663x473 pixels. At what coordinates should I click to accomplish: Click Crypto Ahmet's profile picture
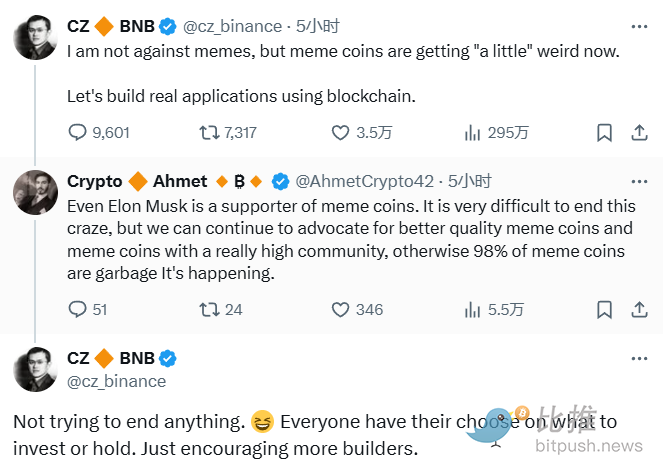coord(35,191)
